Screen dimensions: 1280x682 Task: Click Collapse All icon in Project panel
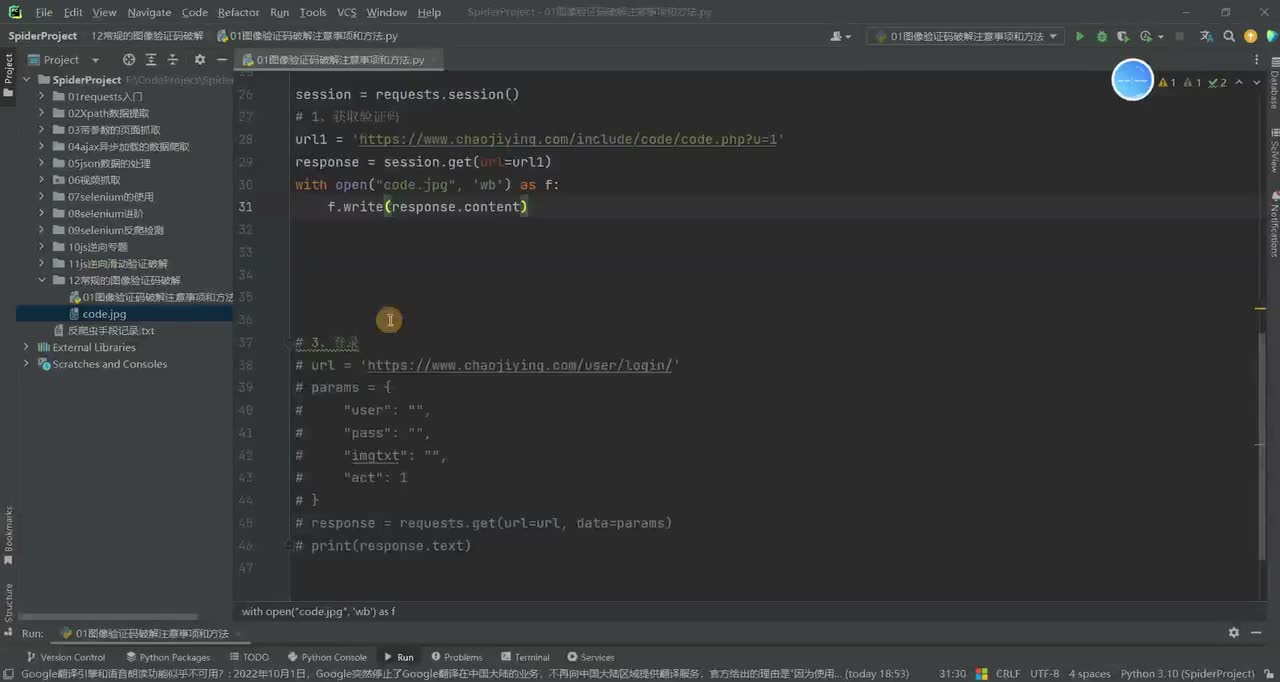click(174, 60)
